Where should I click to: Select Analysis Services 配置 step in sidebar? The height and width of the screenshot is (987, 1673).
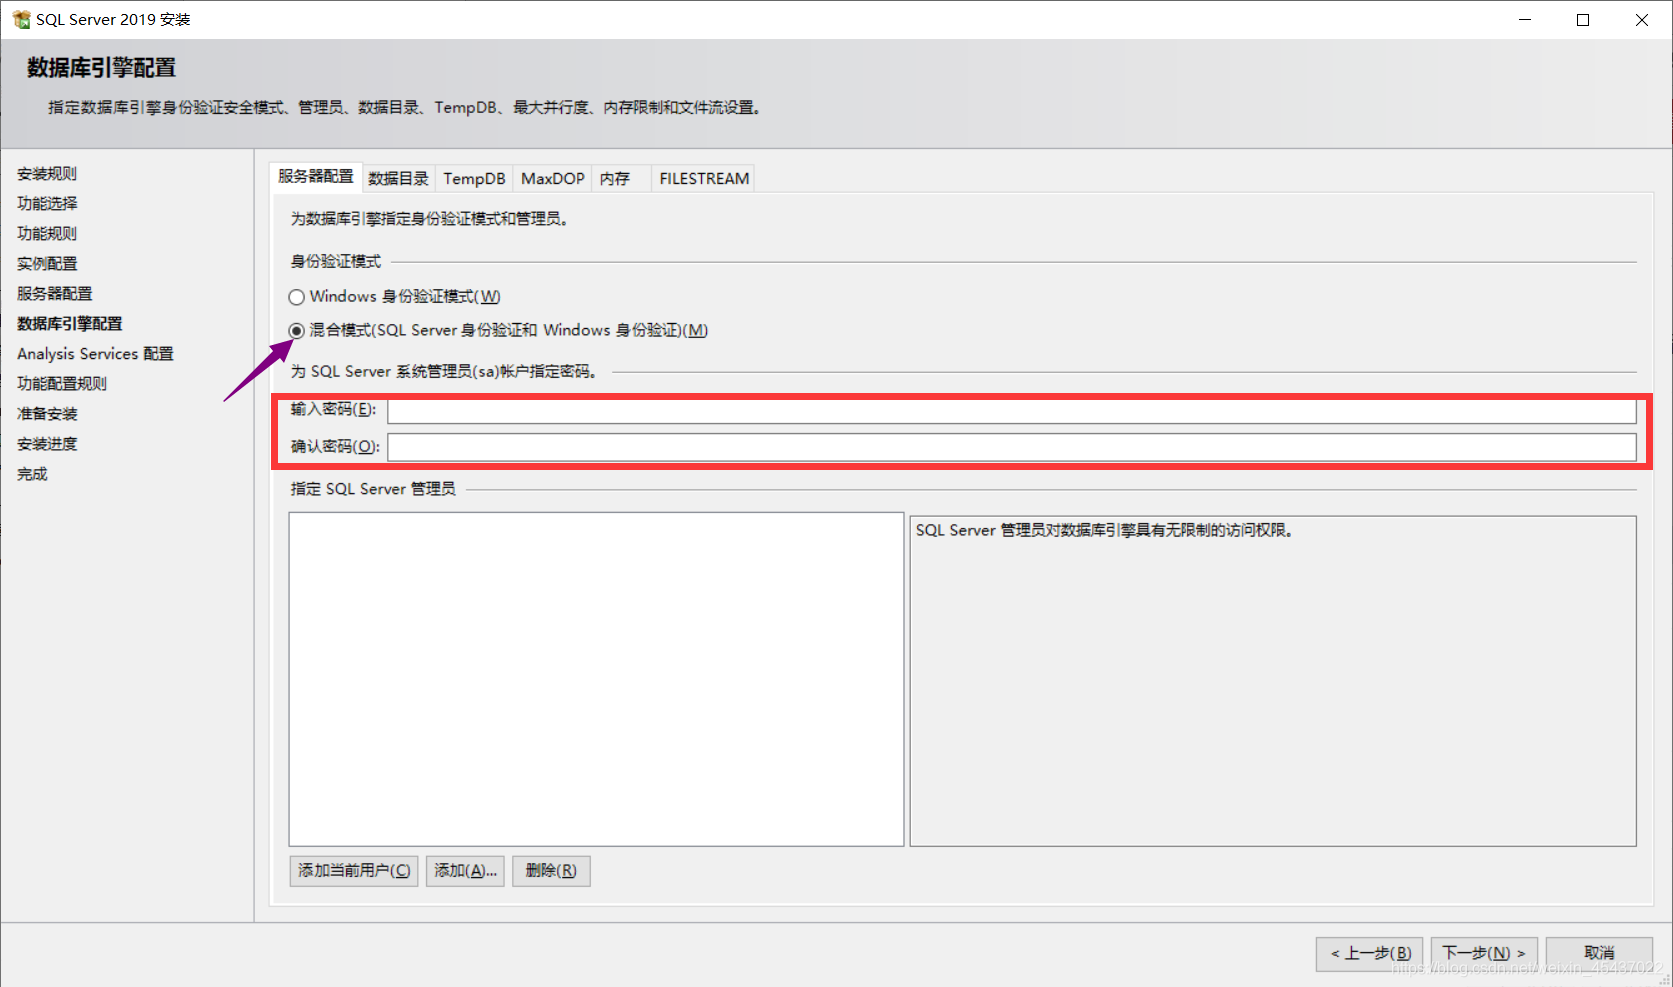coord(95,354)
